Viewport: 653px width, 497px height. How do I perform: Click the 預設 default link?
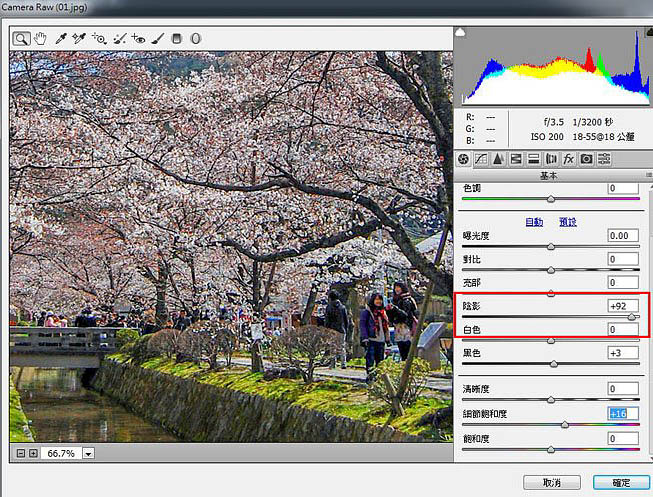(x=568, y=222)
